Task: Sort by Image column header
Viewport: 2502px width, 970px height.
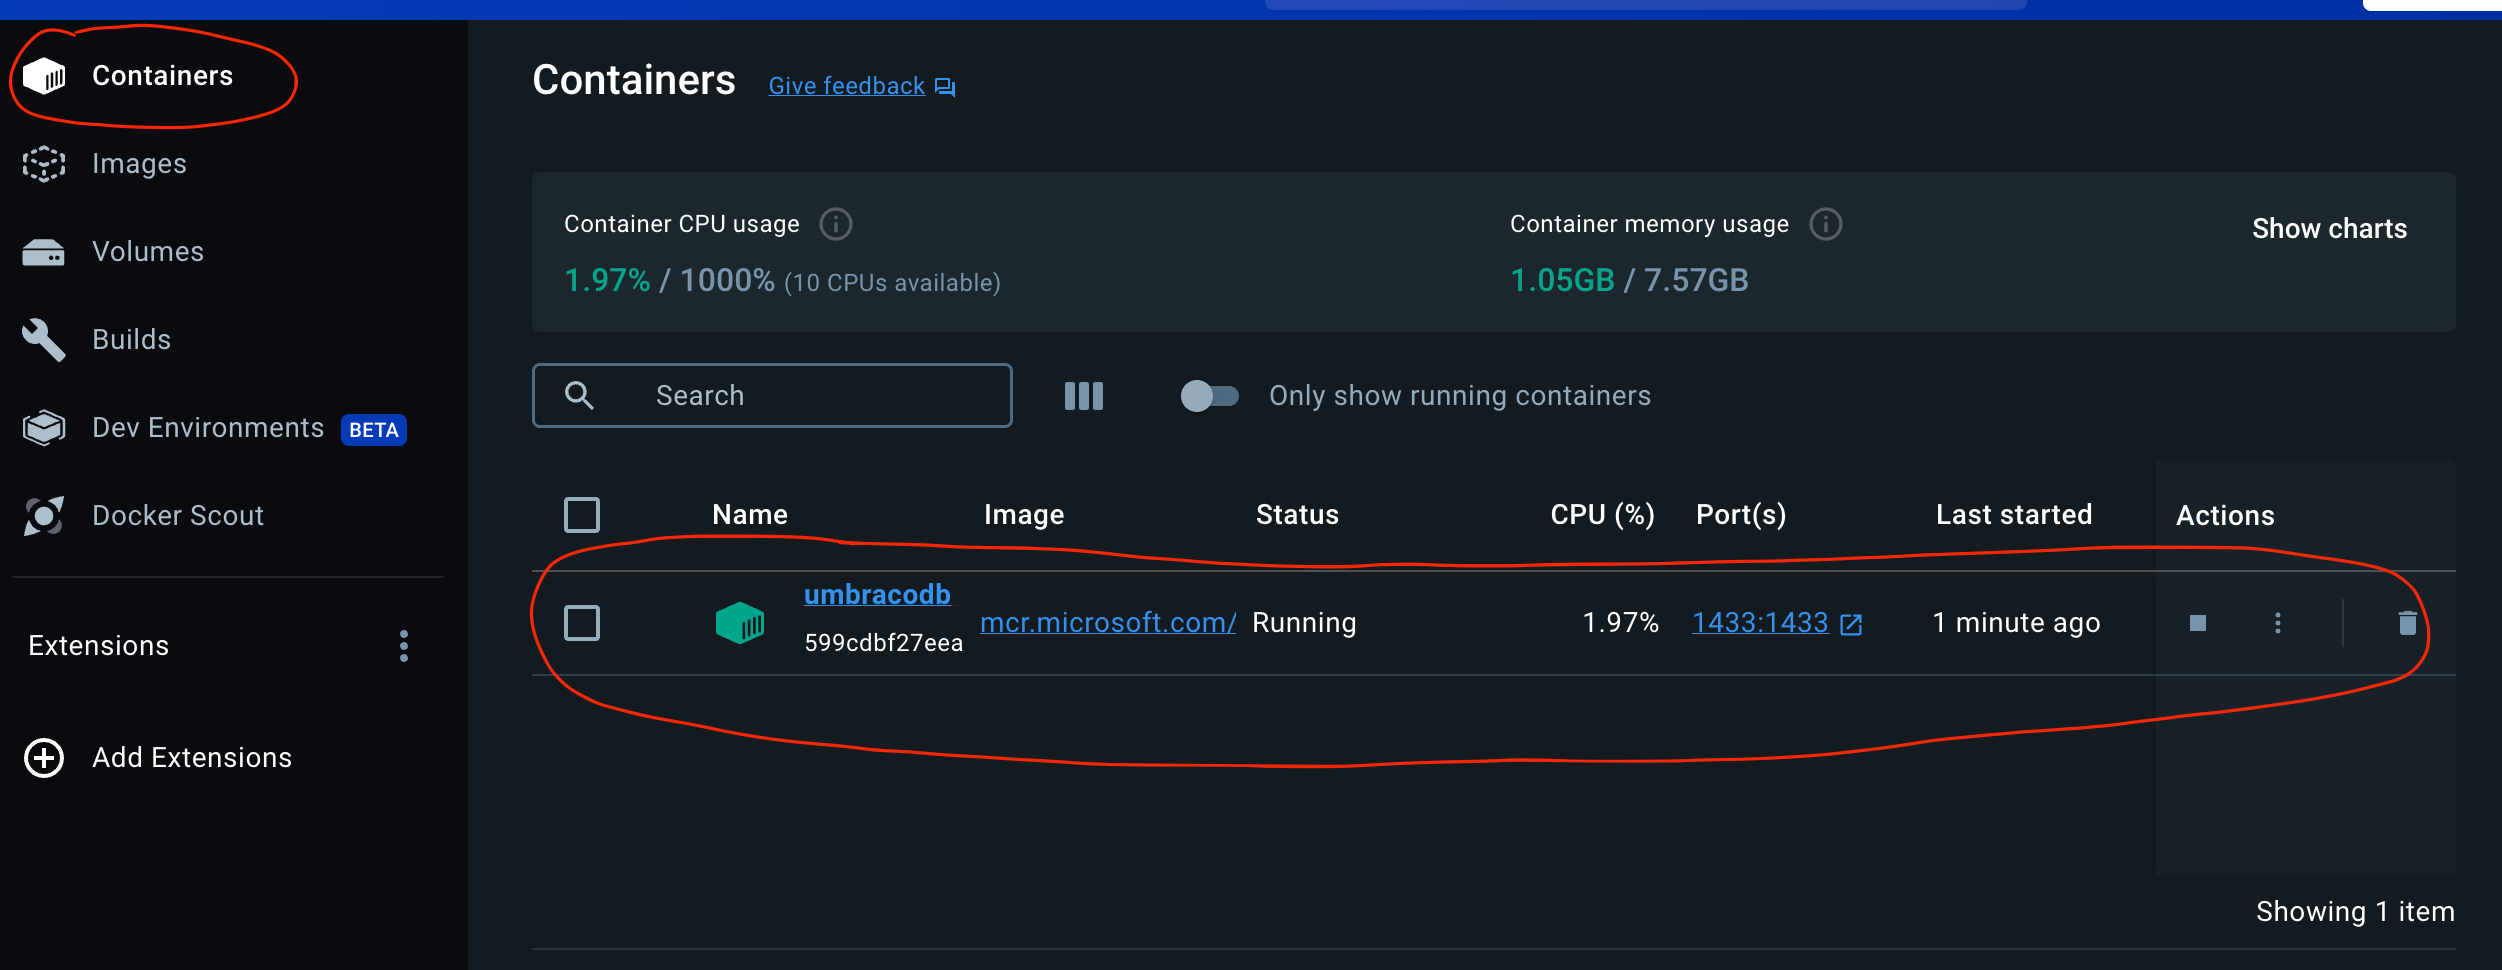Action: coord(1024,515)
